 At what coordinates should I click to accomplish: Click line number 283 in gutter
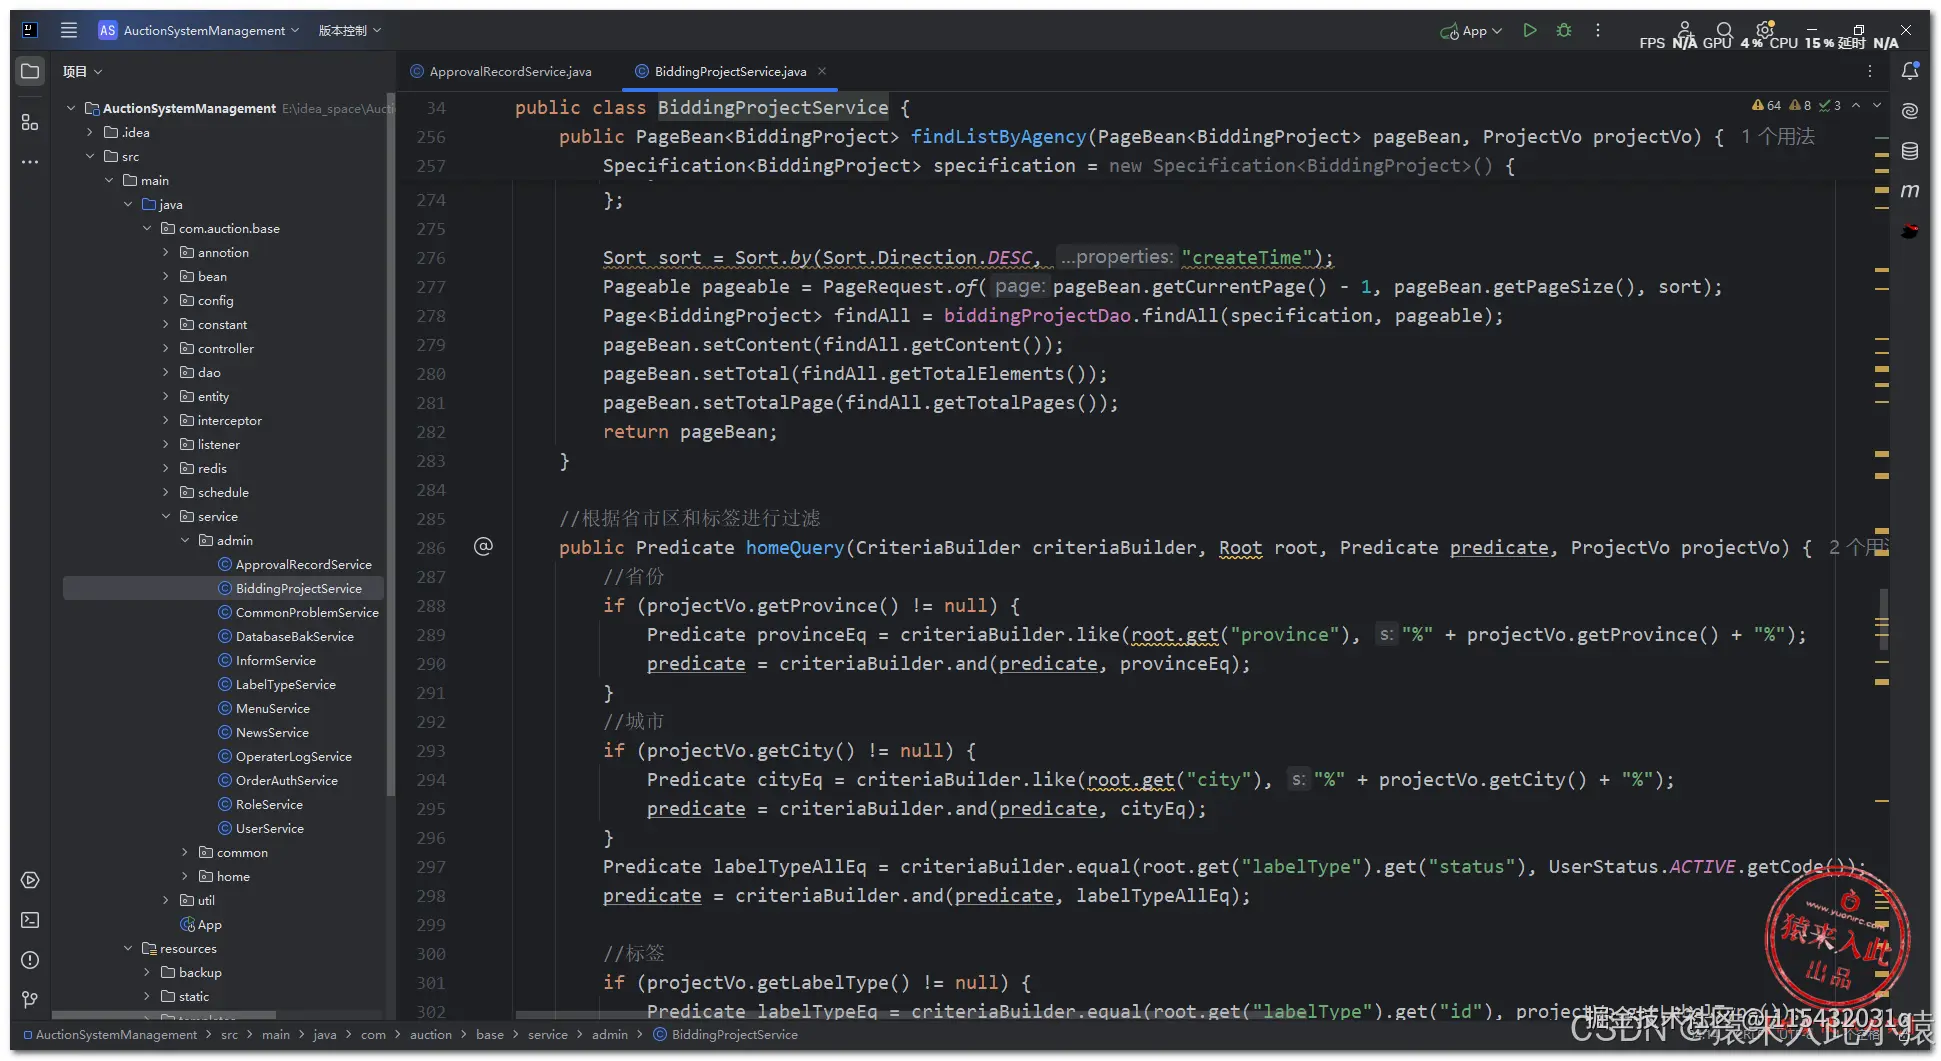pos(431,461)
